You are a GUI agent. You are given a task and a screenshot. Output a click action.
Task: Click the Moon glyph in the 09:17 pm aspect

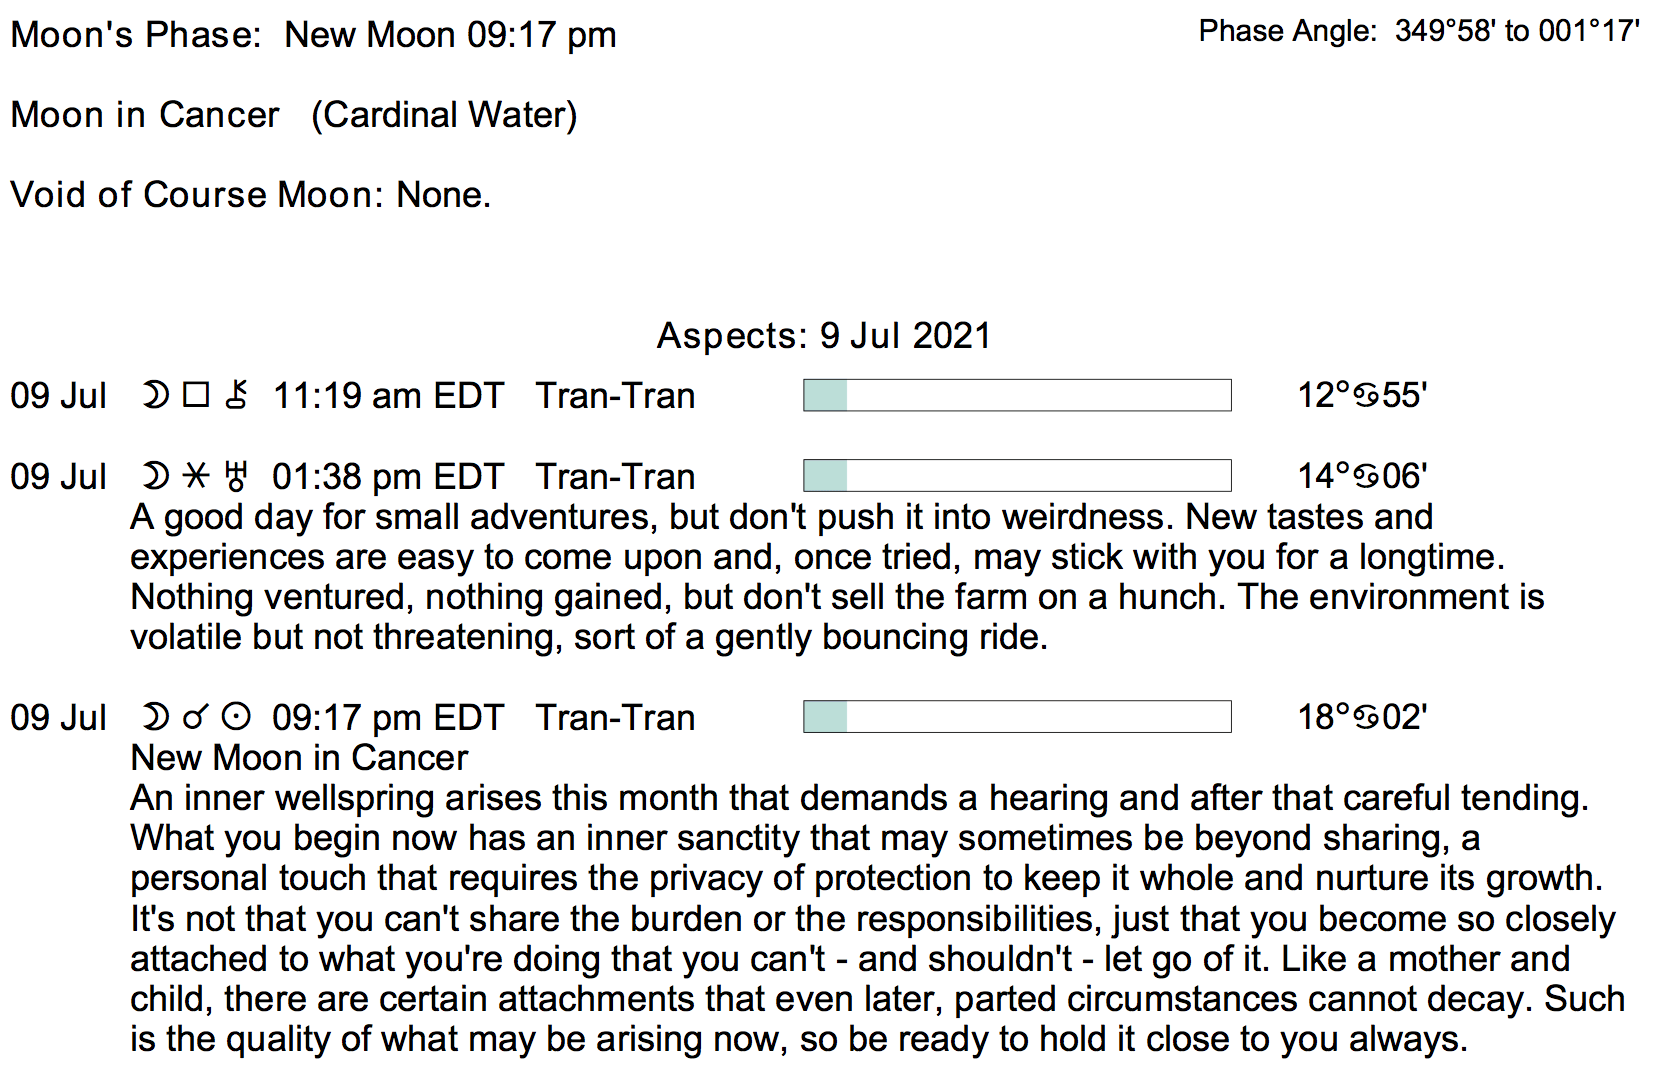pos(155,717)
